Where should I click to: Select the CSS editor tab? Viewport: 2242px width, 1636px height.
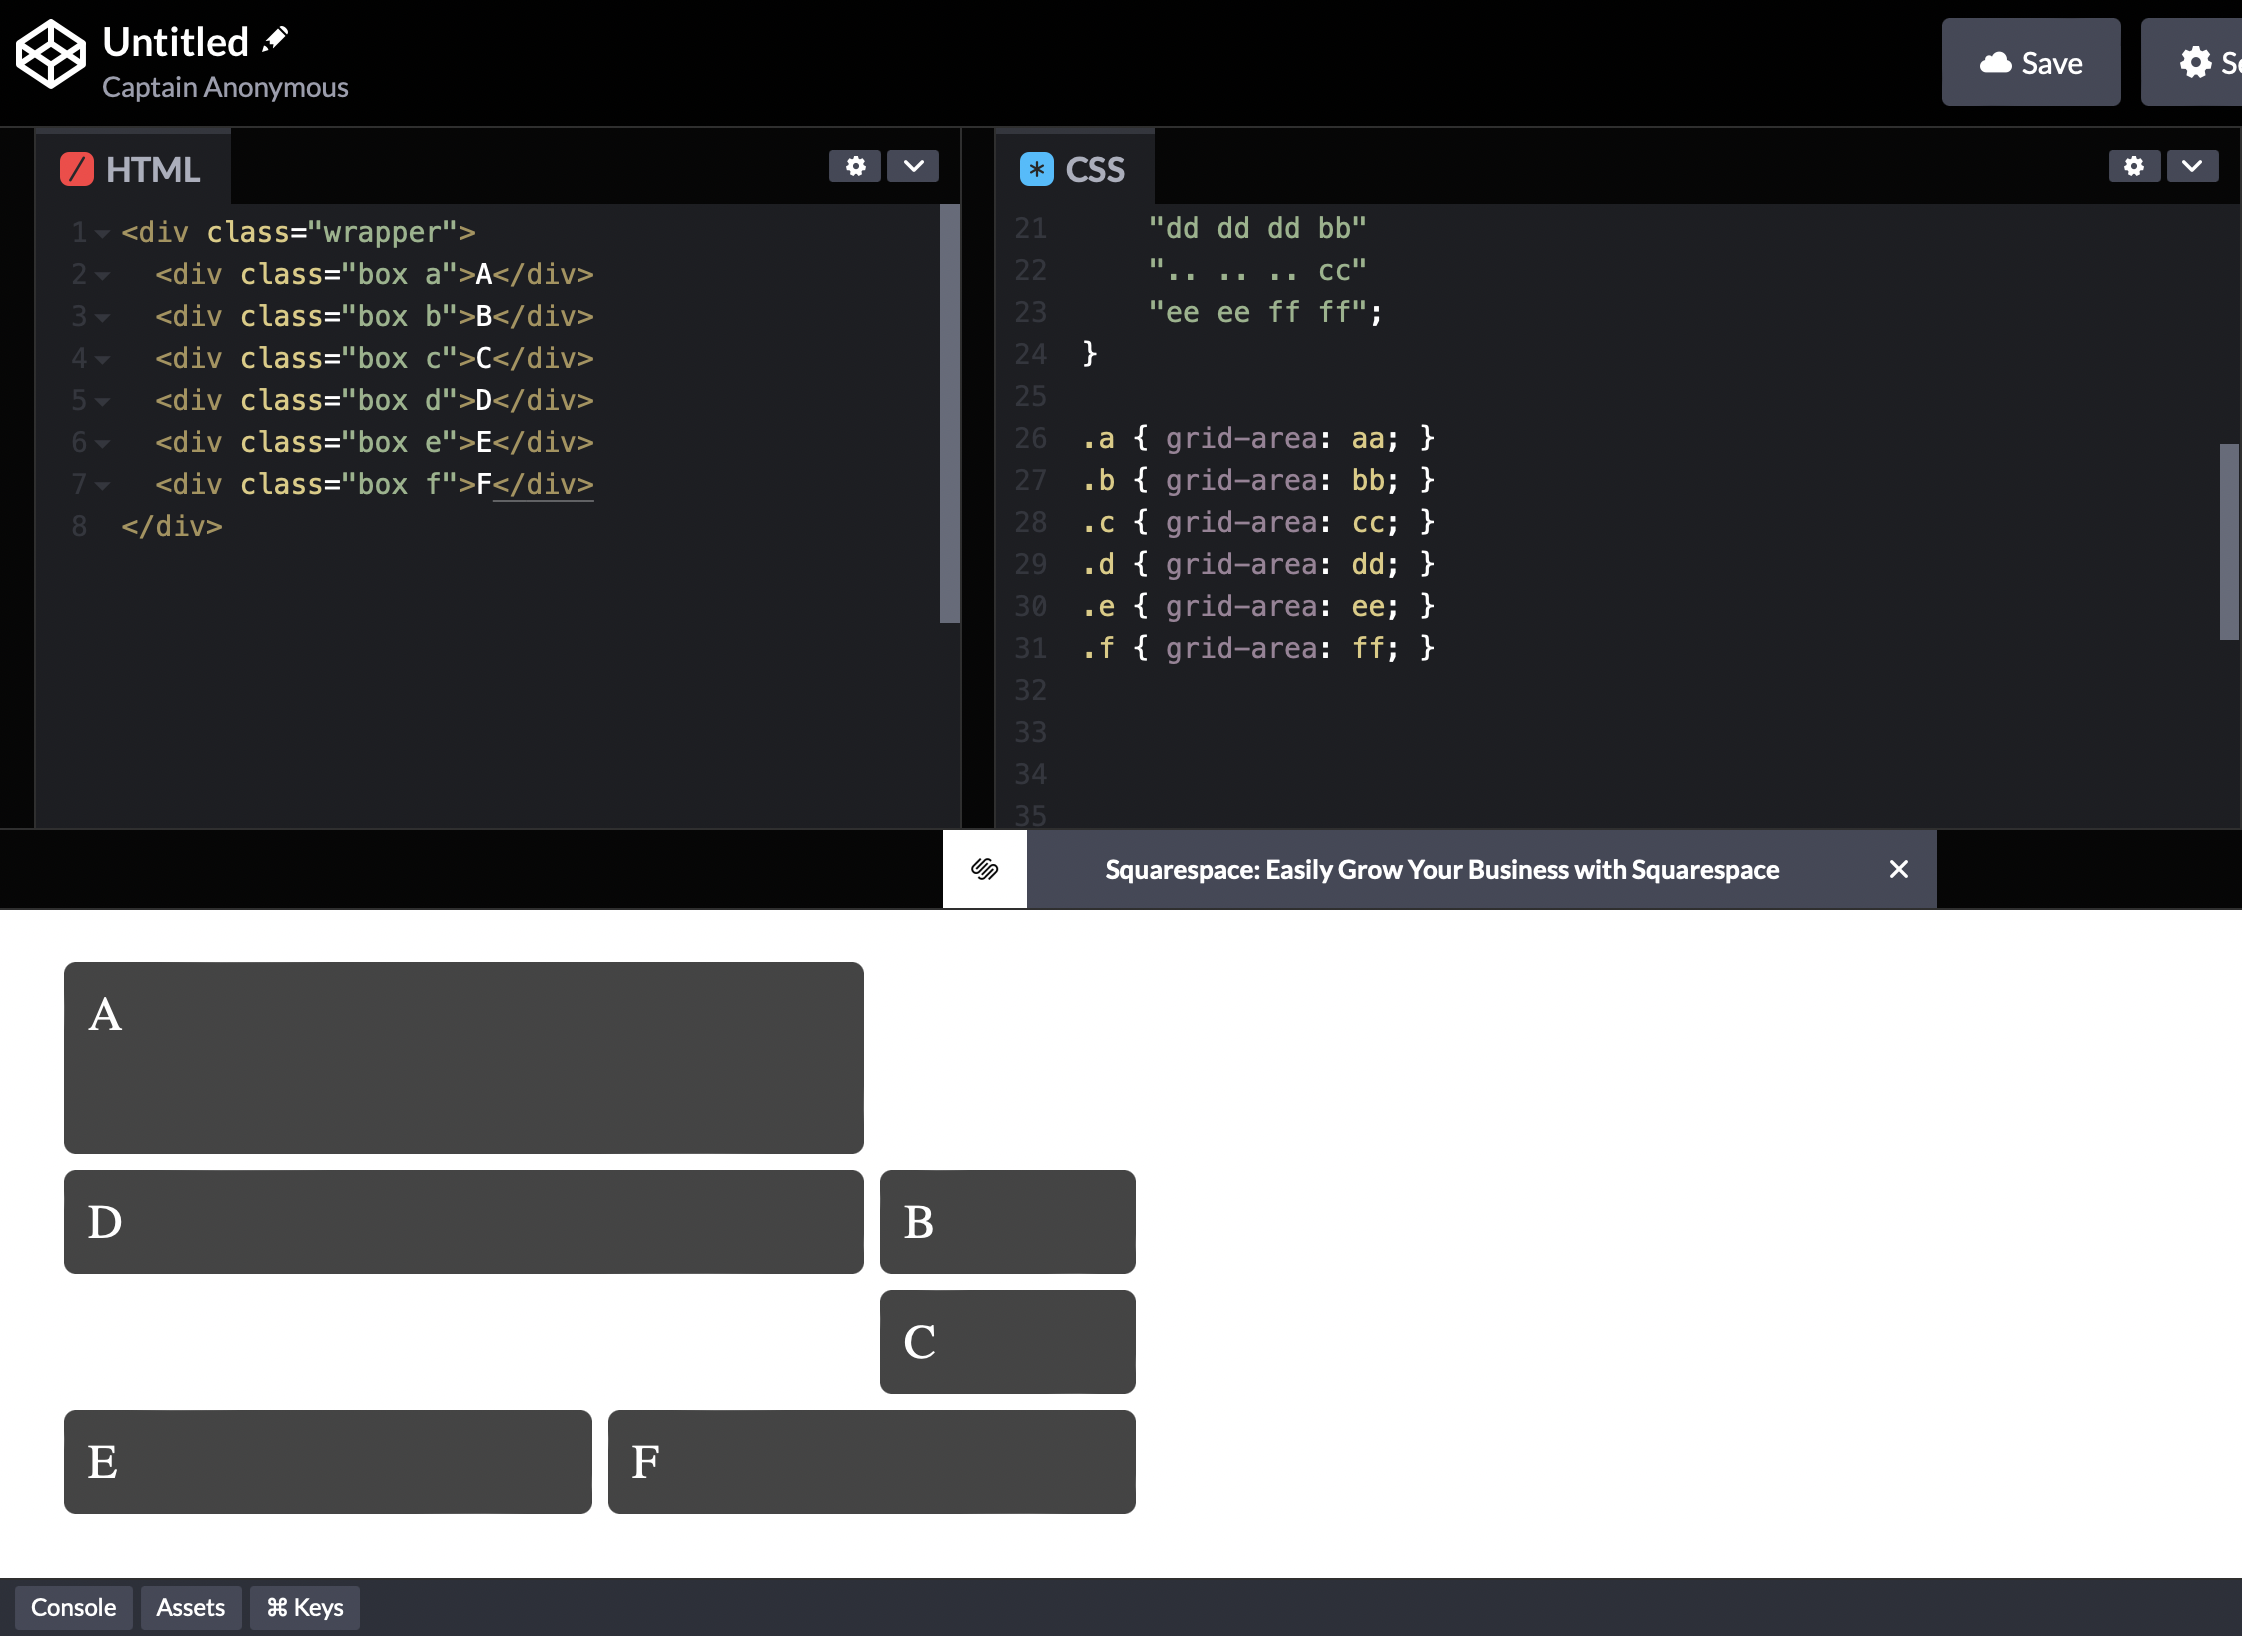pos(1075,168)
